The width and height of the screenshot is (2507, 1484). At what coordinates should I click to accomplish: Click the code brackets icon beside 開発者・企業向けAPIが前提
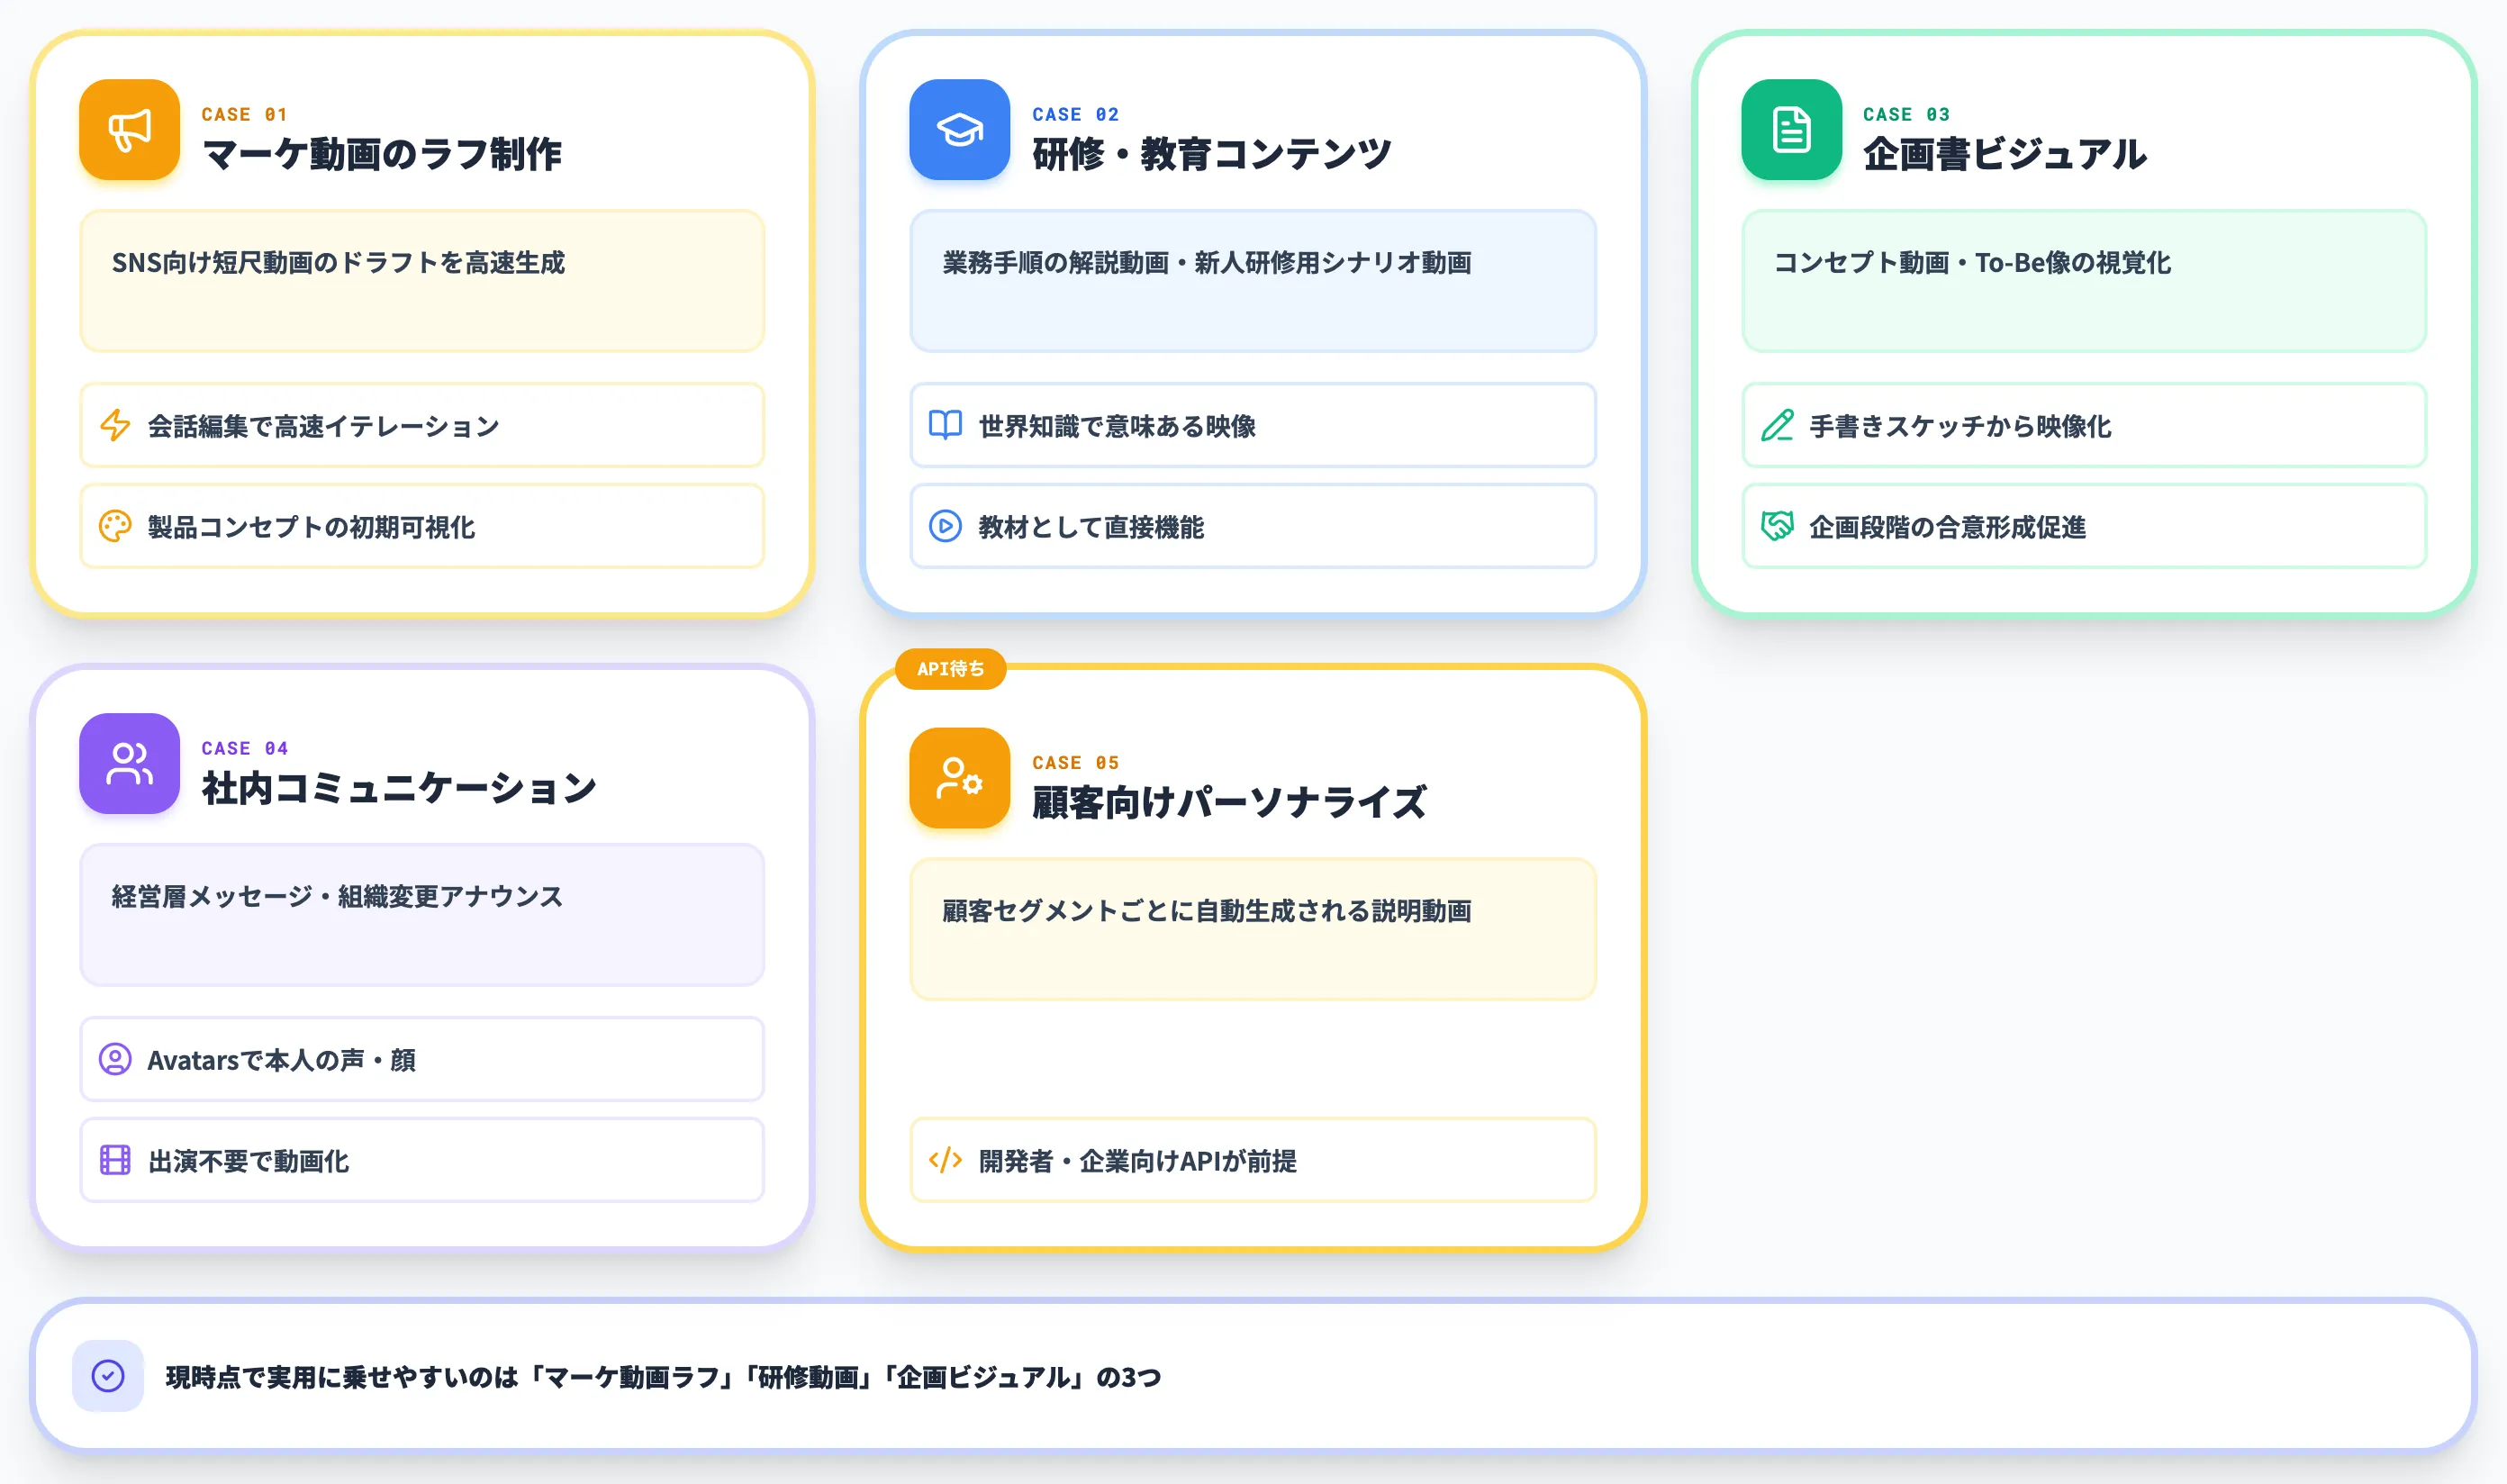(945, 1160)
